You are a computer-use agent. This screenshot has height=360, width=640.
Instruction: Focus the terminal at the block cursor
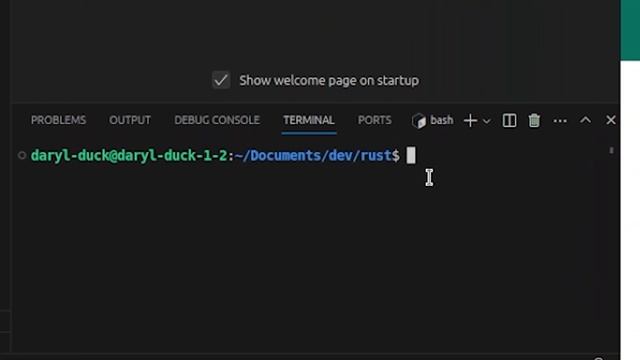(411, 156)
